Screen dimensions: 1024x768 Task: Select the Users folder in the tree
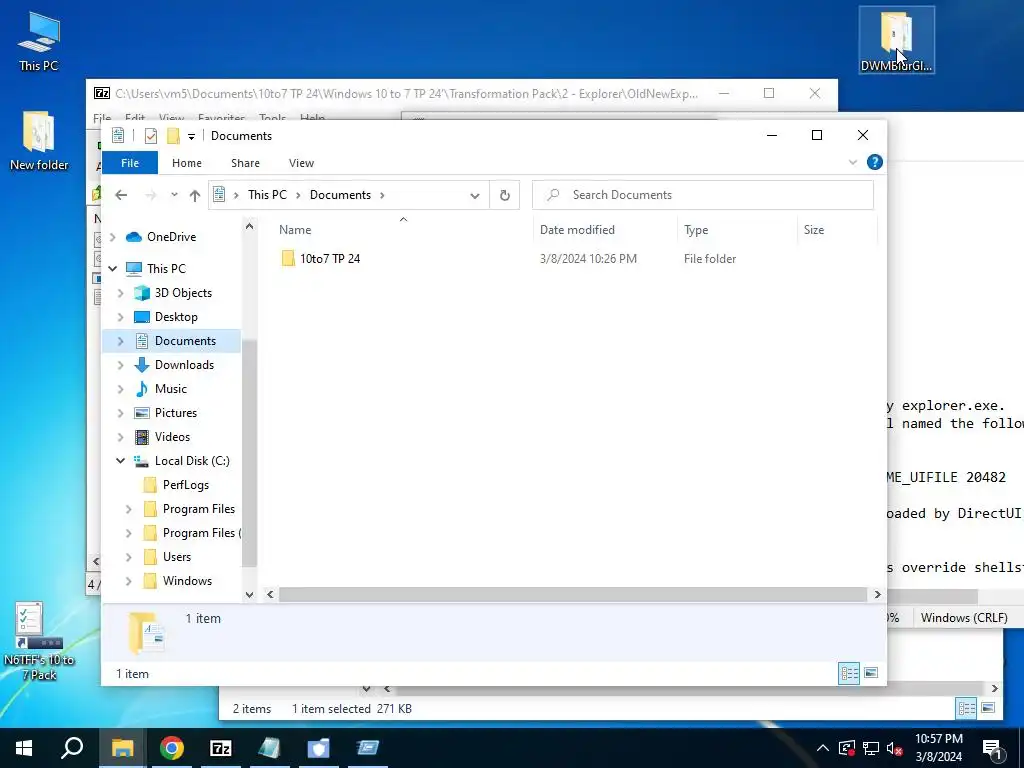pyautogui.click(x=176, y=556)
